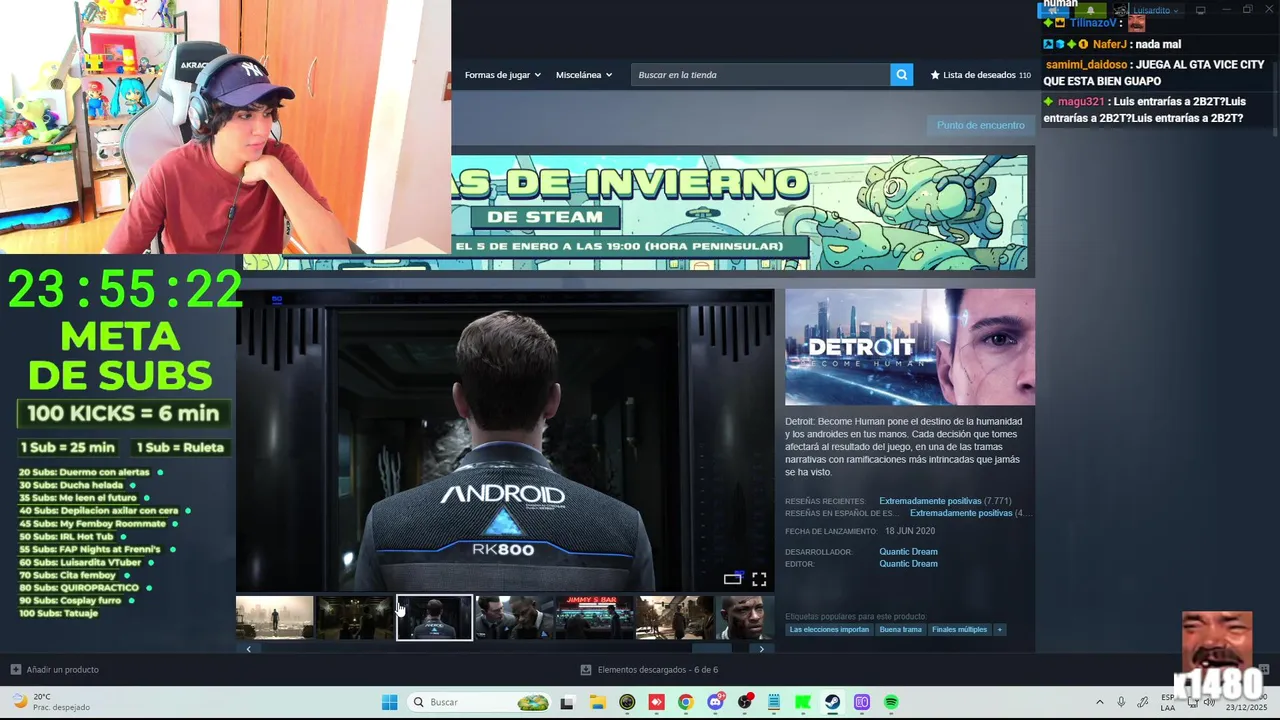Click the thumbnail strip scrollbar handle
The image size is (1280, 720).
711,649
